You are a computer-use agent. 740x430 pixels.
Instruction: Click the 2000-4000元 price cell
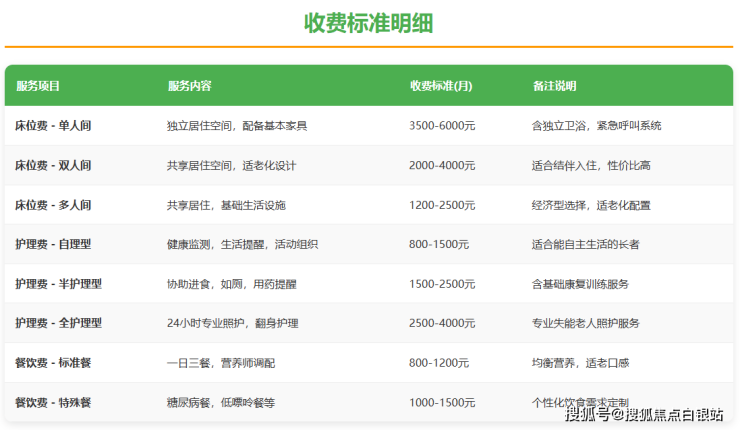[x=442, y=165]
